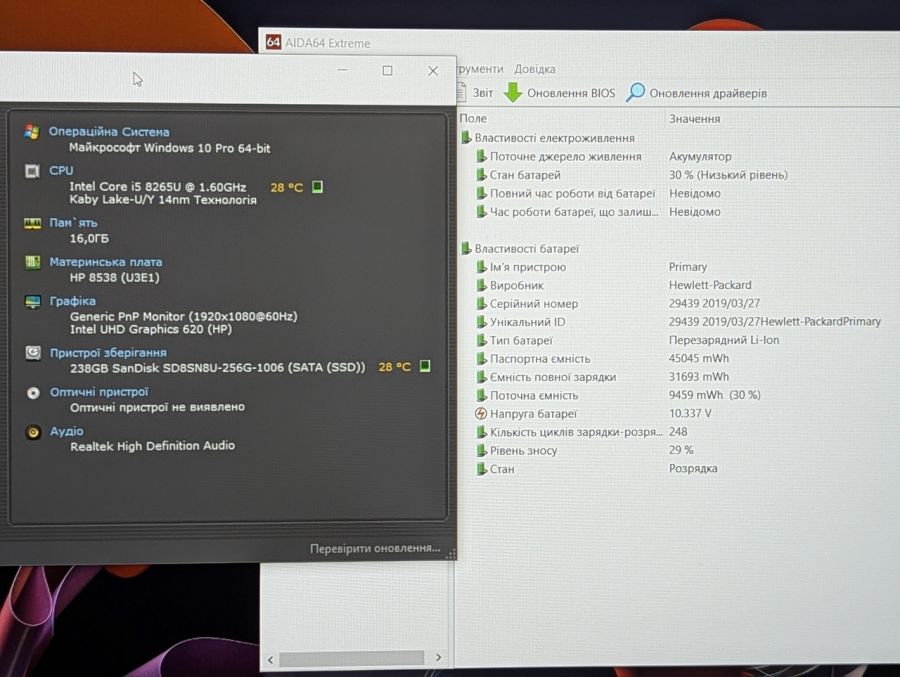Click the Оновлення драйверів label text

[708, 93]
